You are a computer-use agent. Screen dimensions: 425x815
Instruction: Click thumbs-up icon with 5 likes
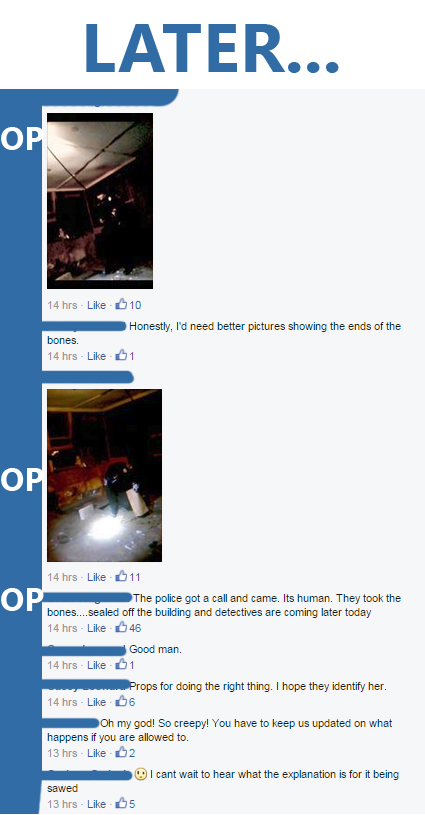pyautogui.click(x=121, y=803)
